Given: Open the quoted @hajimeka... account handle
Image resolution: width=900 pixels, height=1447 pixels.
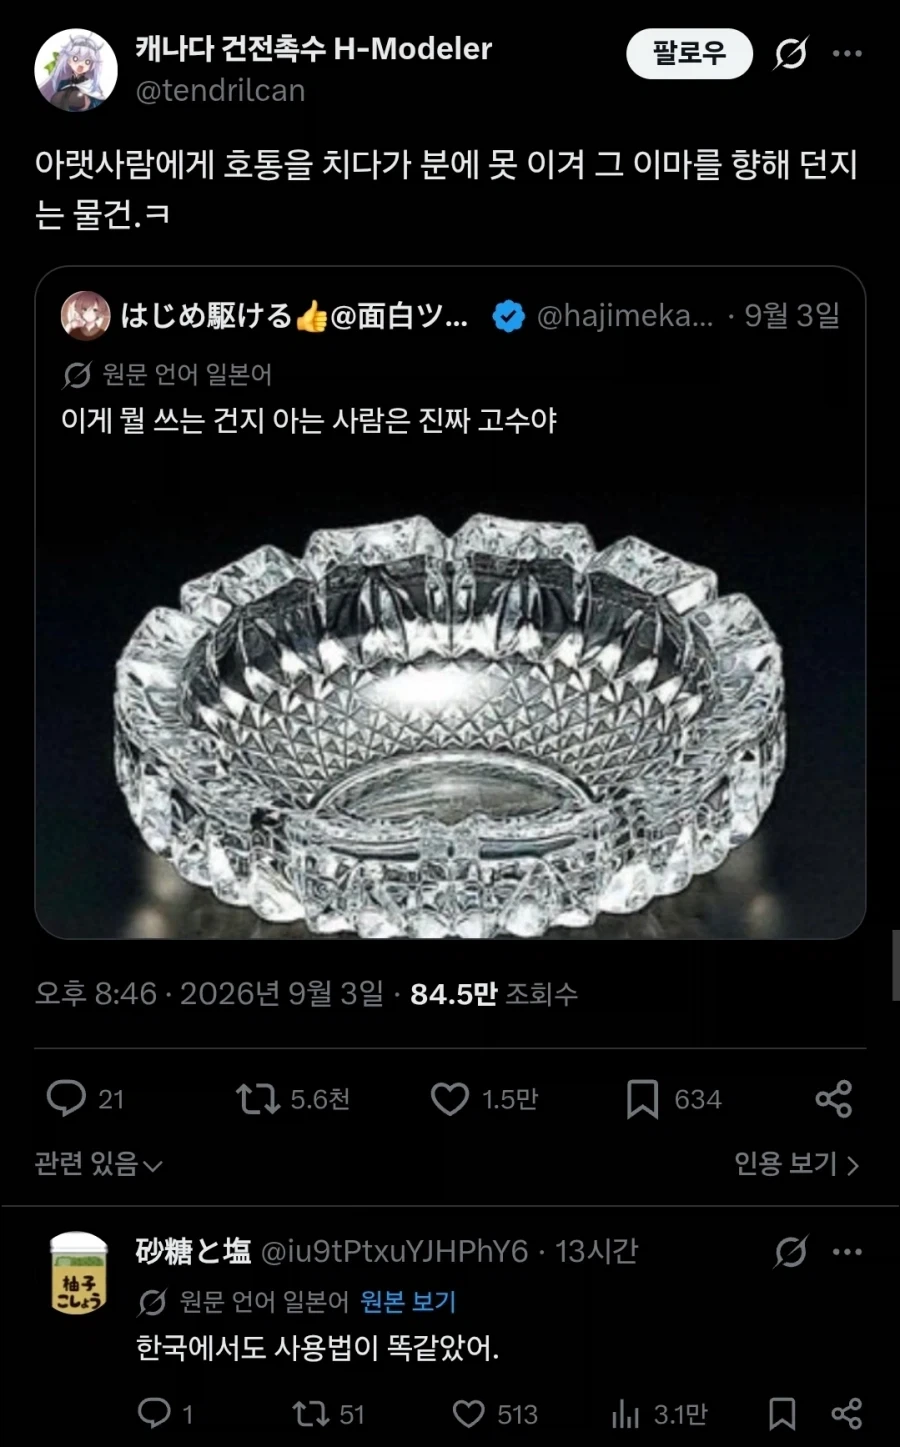Looking at the screenshot, I should click(x=625, y=316).
